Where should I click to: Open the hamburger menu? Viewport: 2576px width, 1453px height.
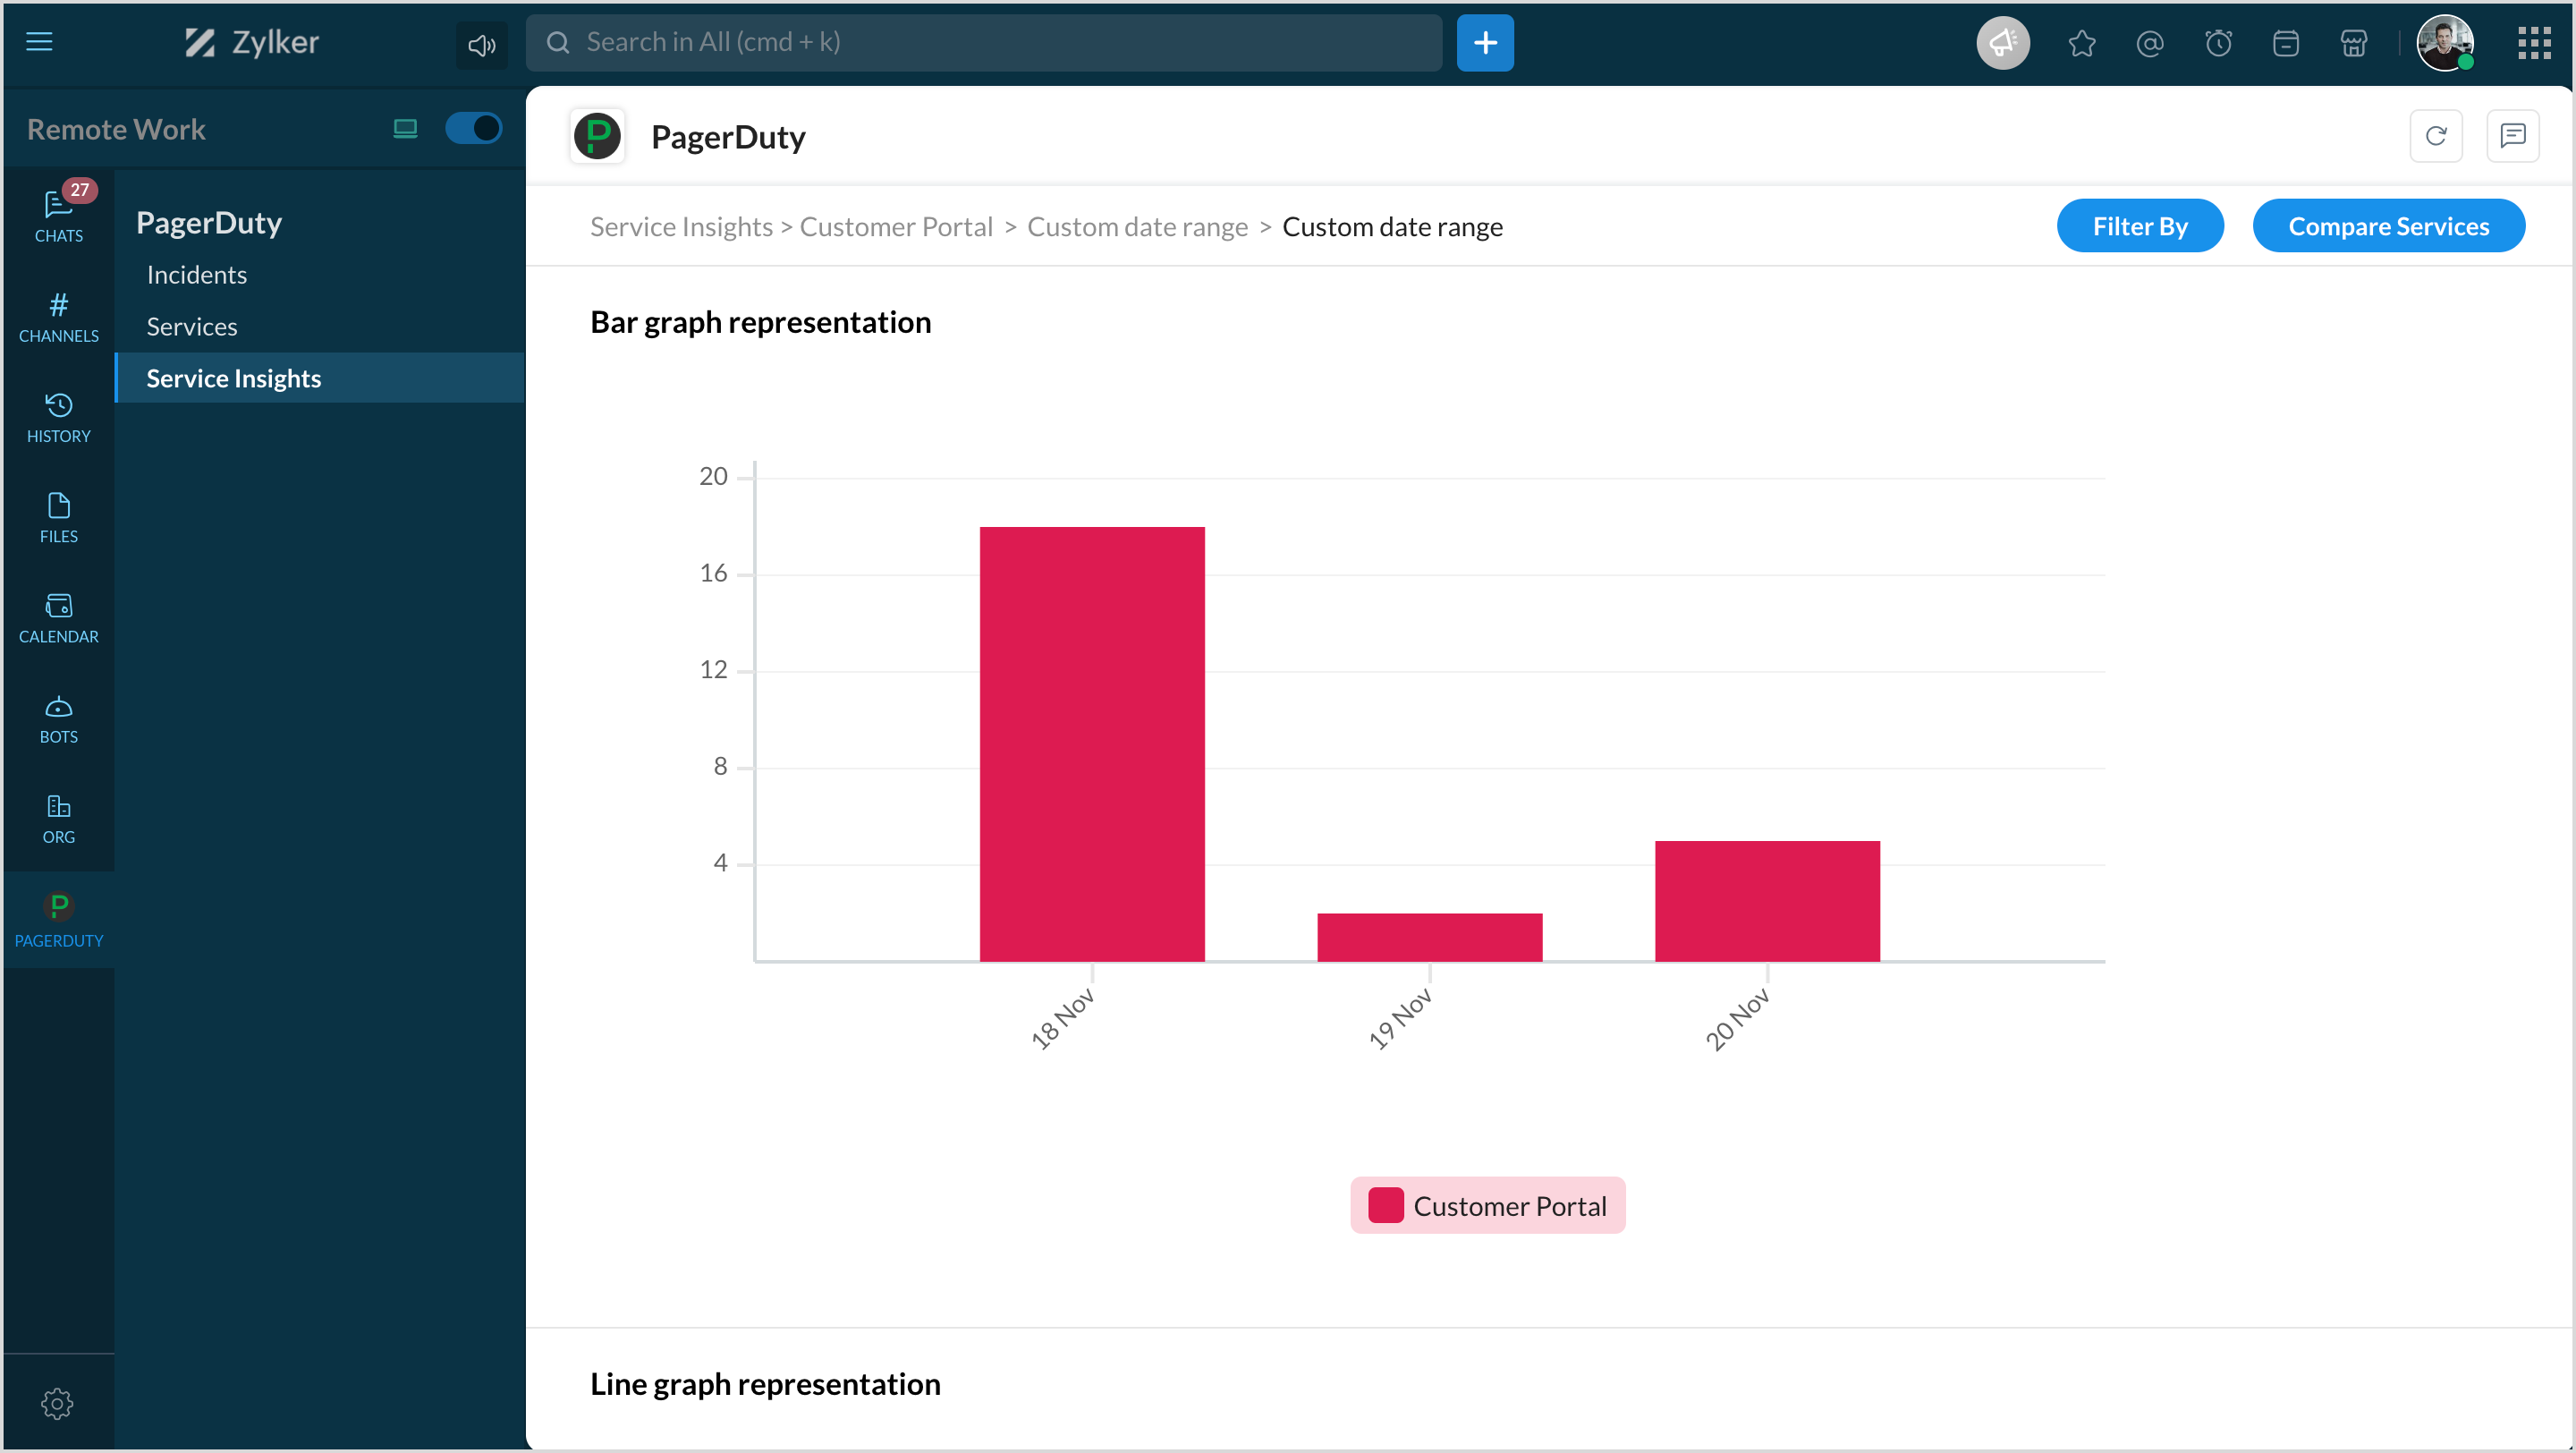(39, 42)
